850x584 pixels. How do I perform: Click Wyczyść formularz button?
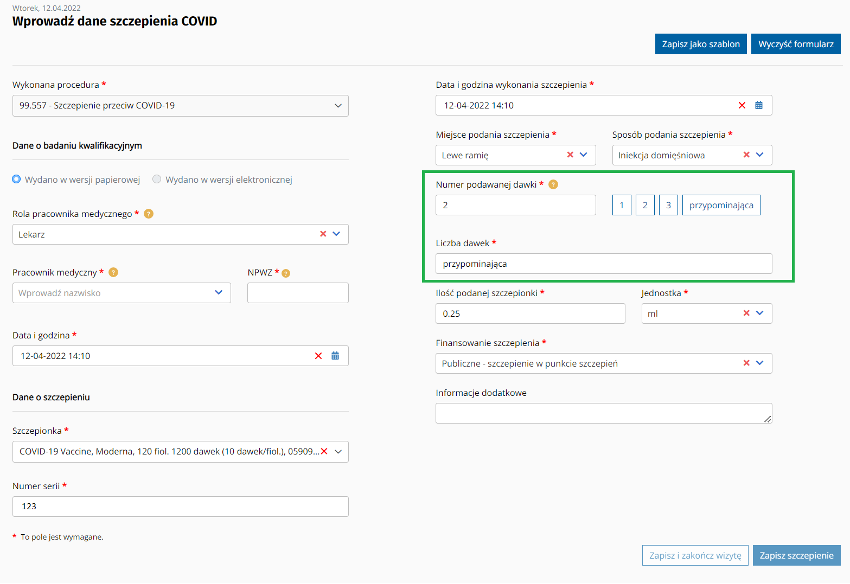tap(797, 44)
